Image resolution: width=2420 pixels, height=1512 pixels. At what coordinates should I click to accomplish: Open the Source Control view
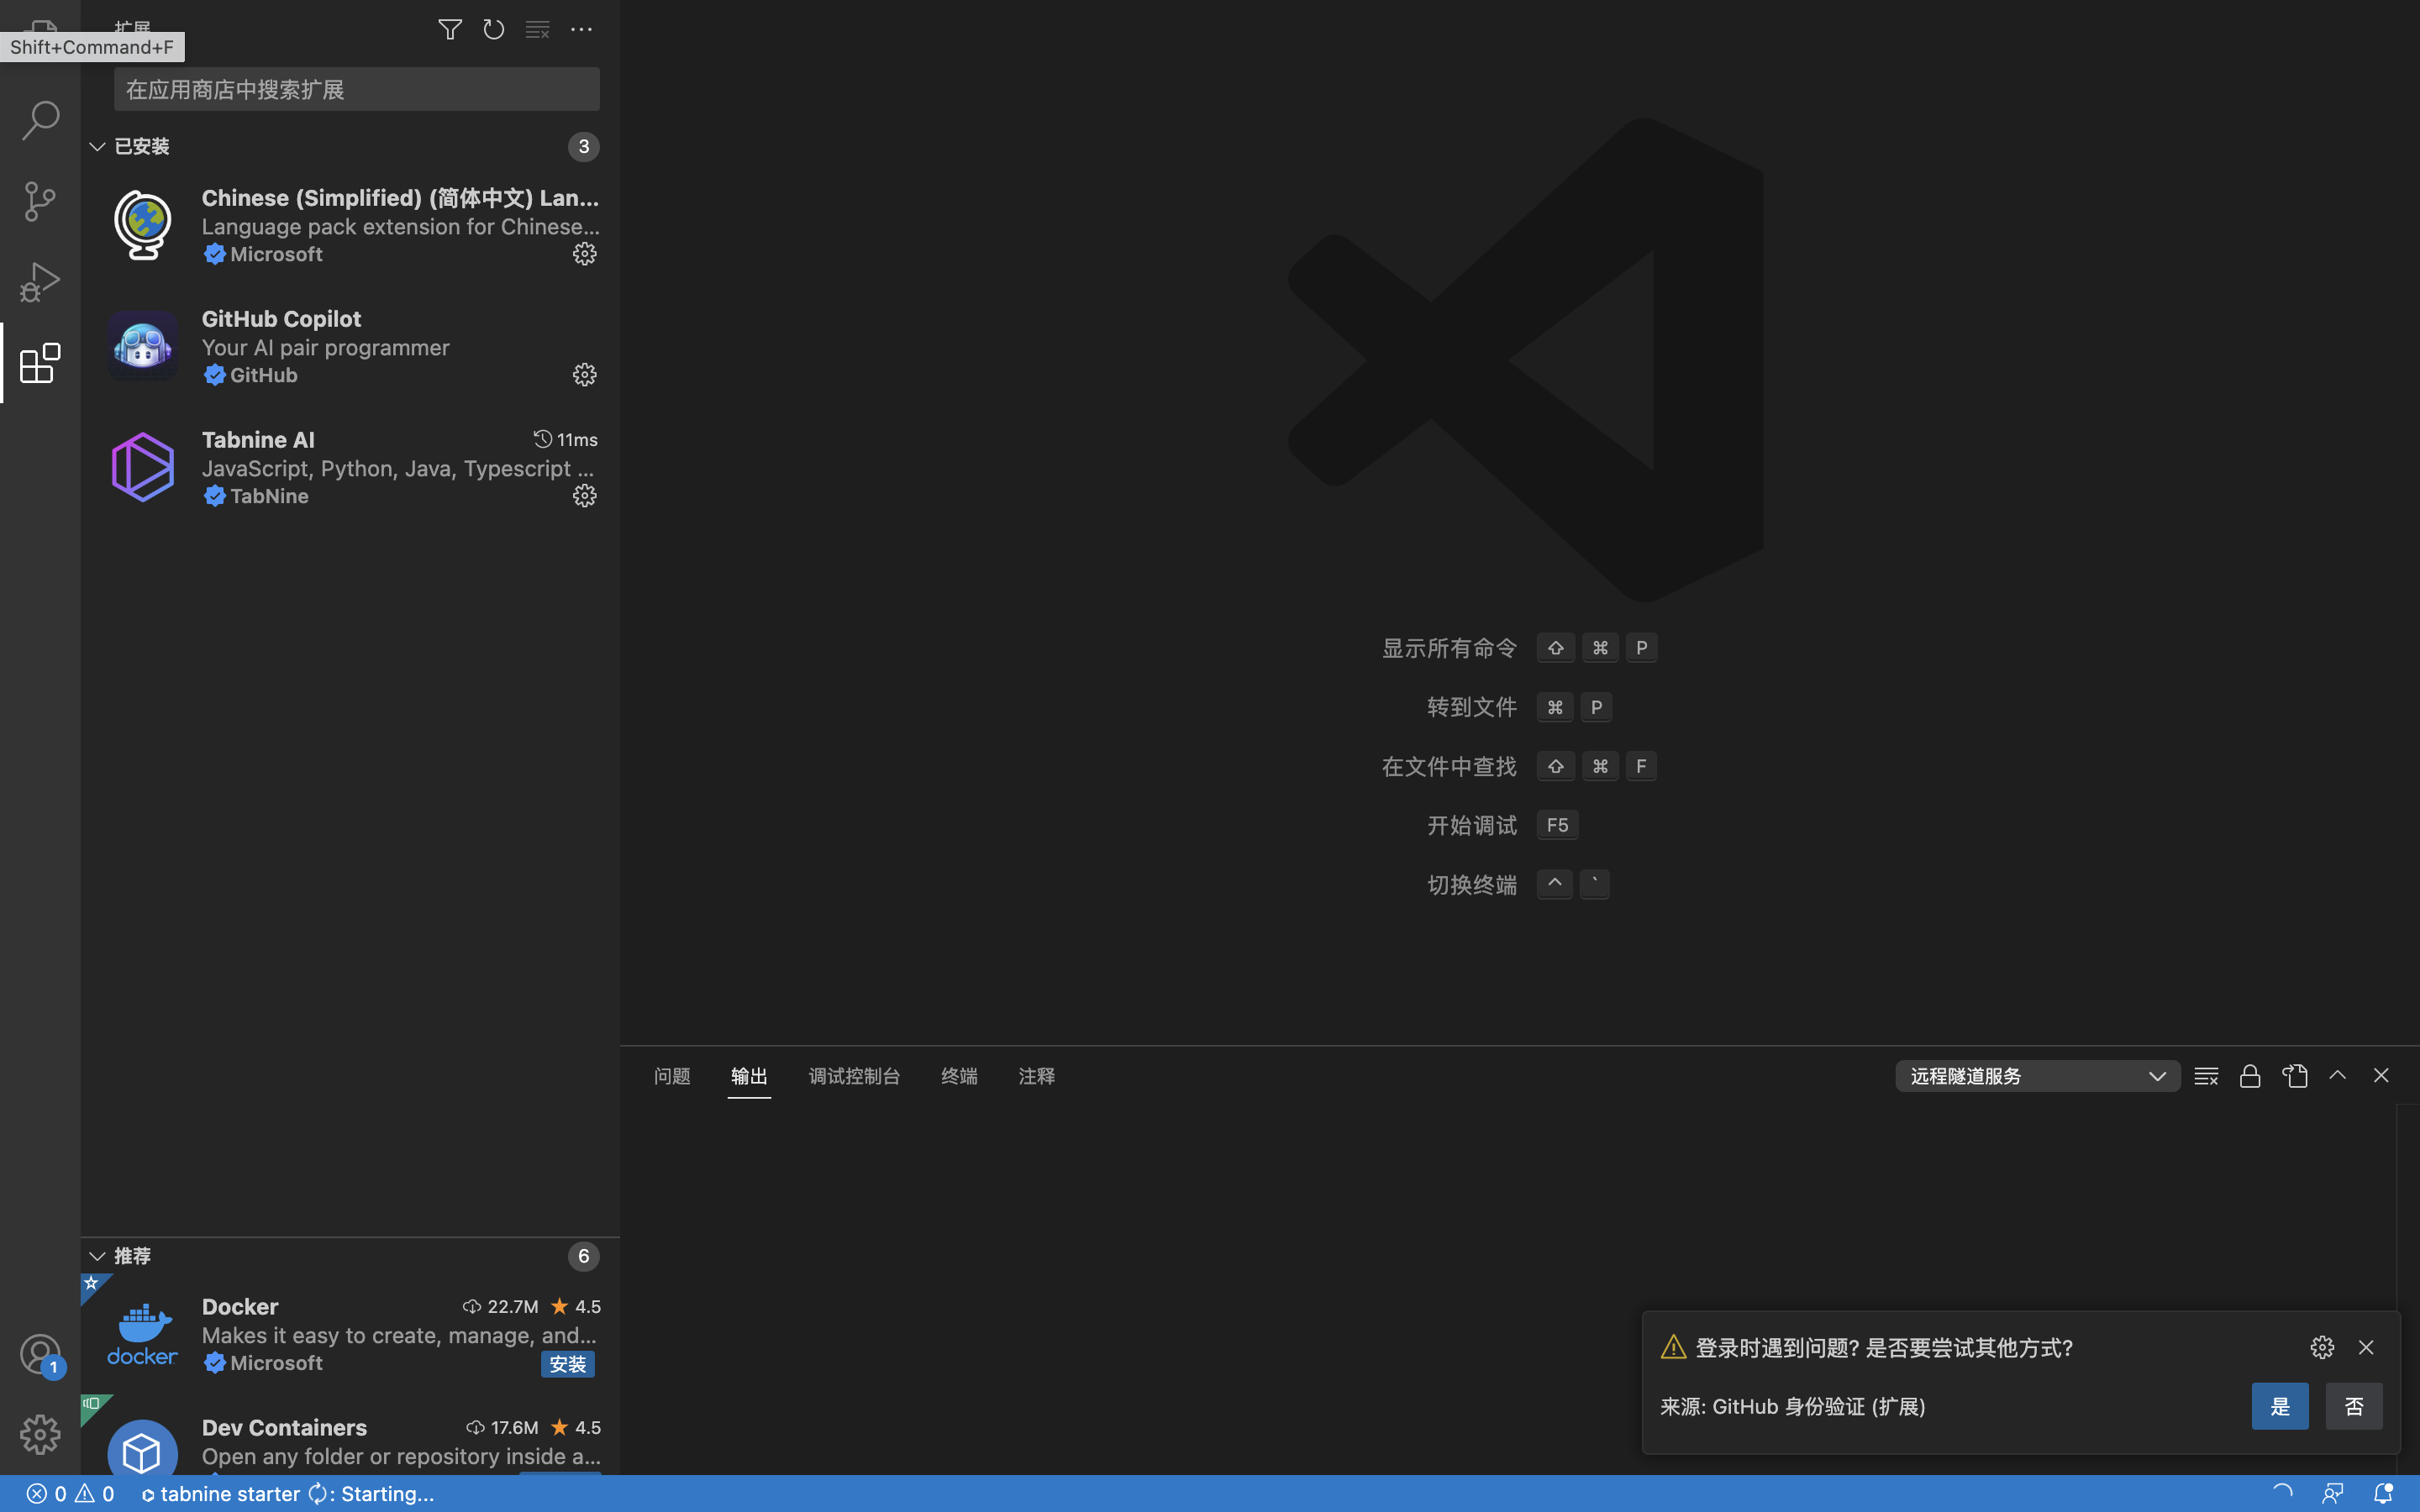tap(40, 200)
